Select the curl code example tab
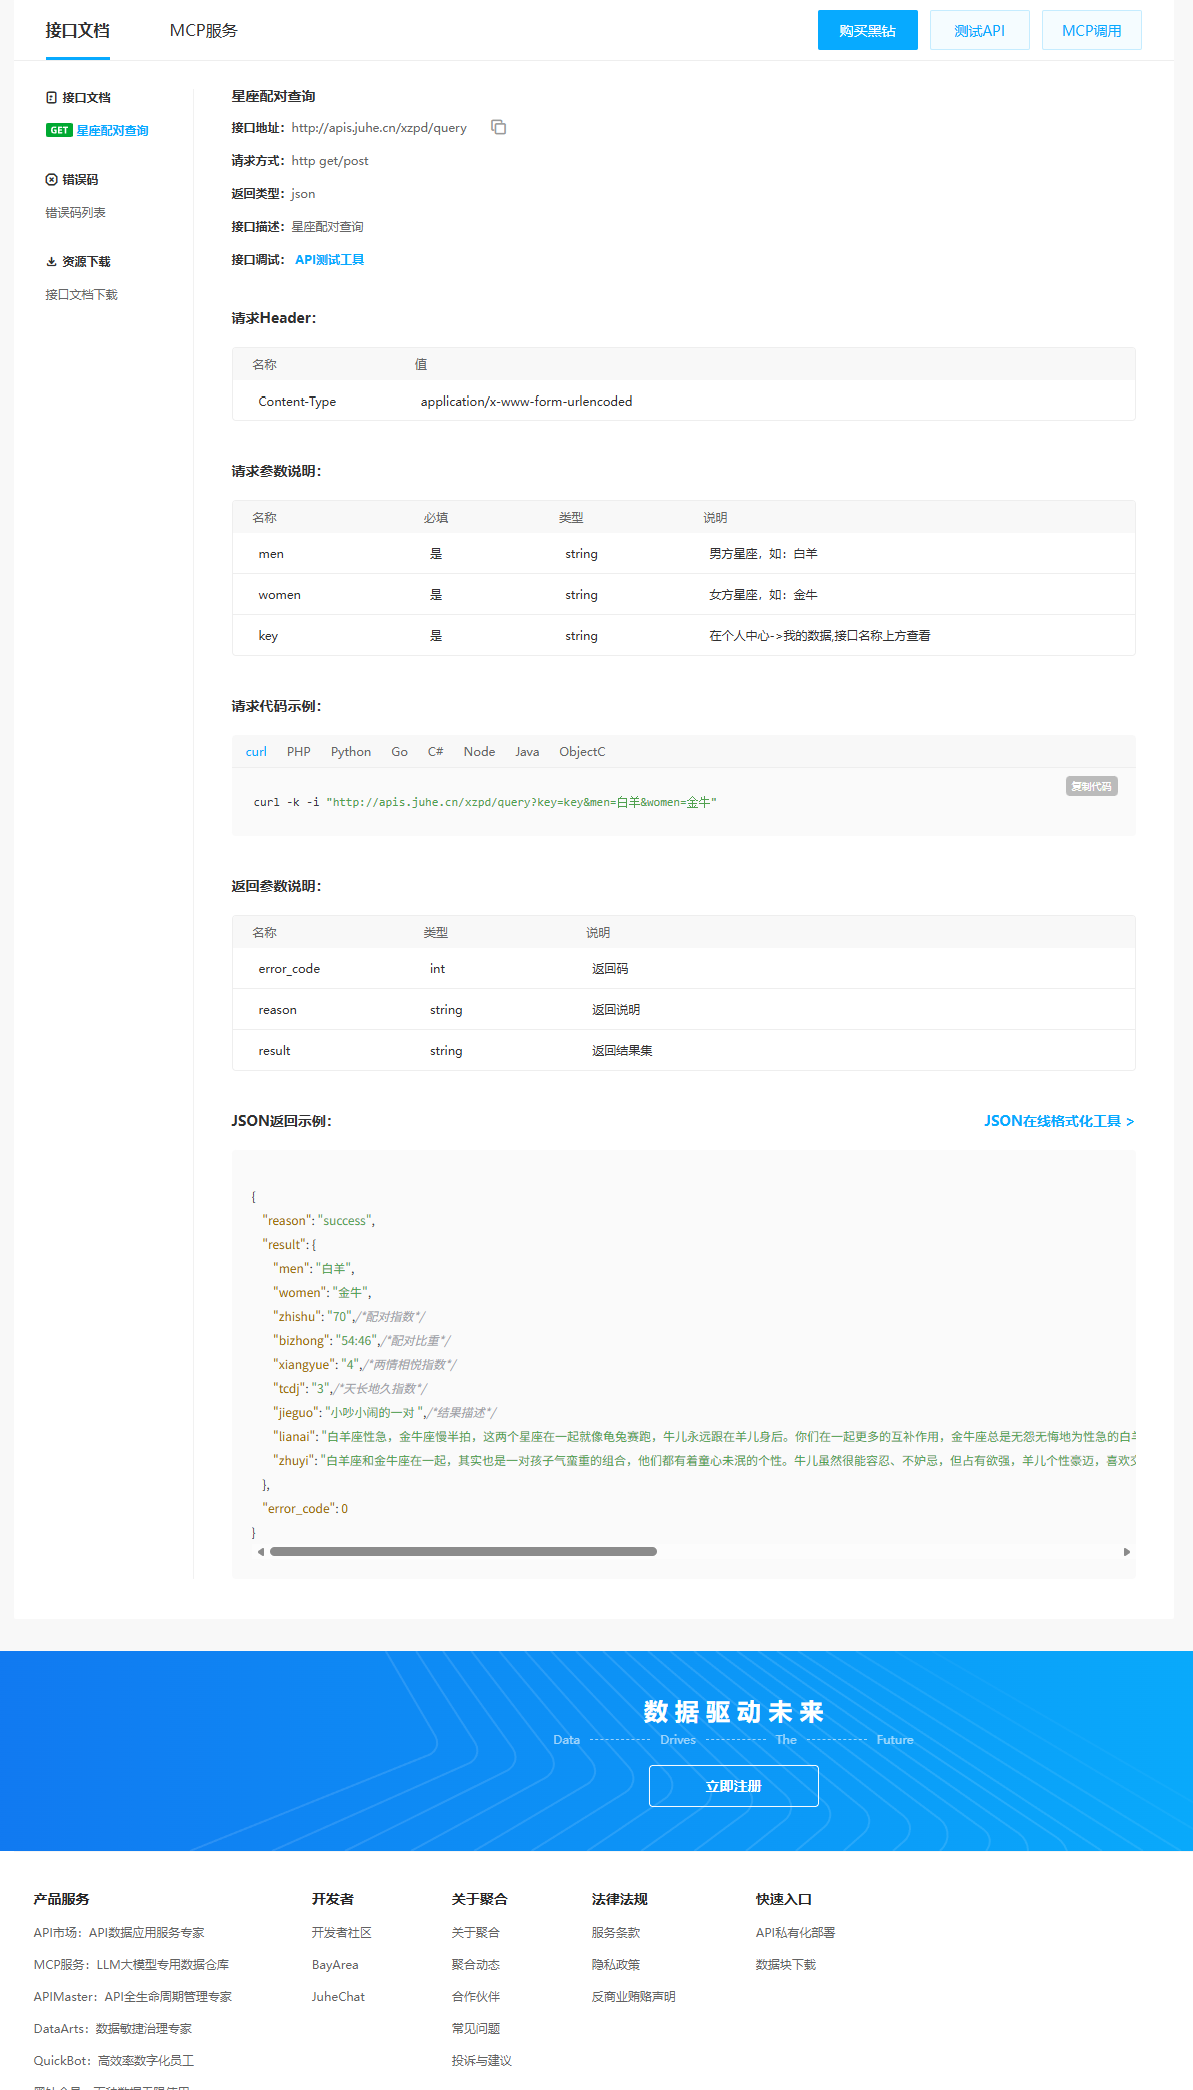 [256, 752]
